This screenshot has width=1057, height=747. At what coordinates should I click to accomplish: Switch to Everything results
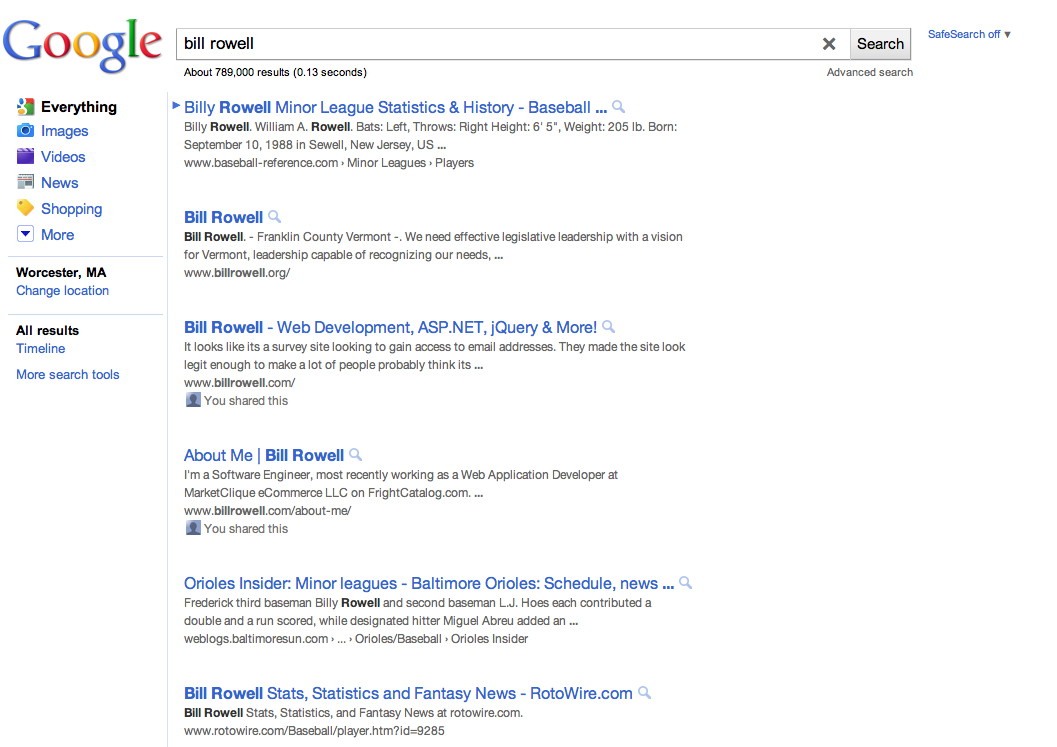[79, 107]
